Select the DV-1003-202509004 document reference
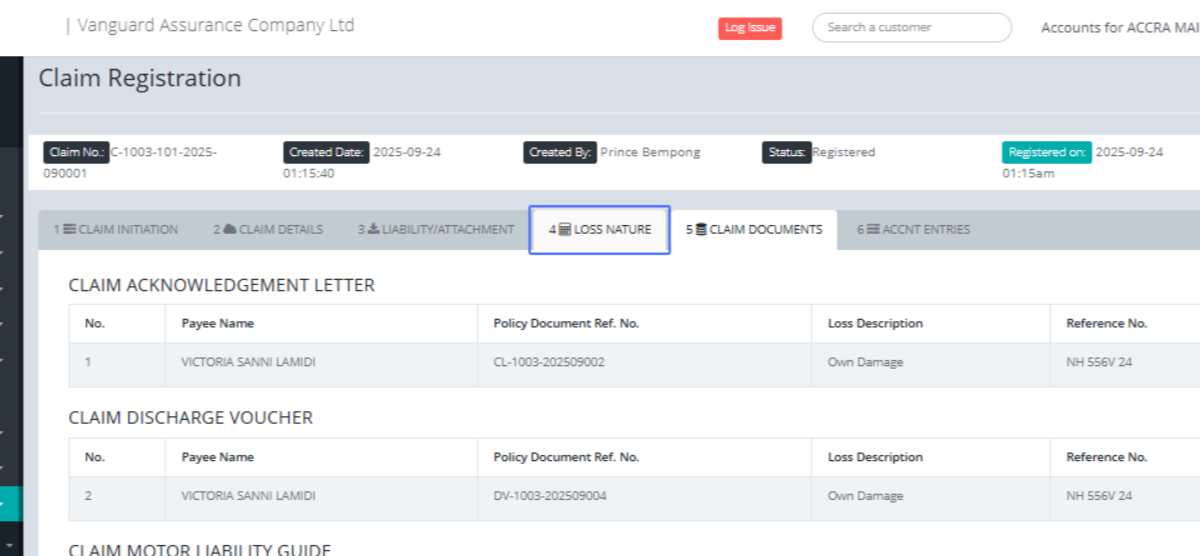 pos(550,496)
